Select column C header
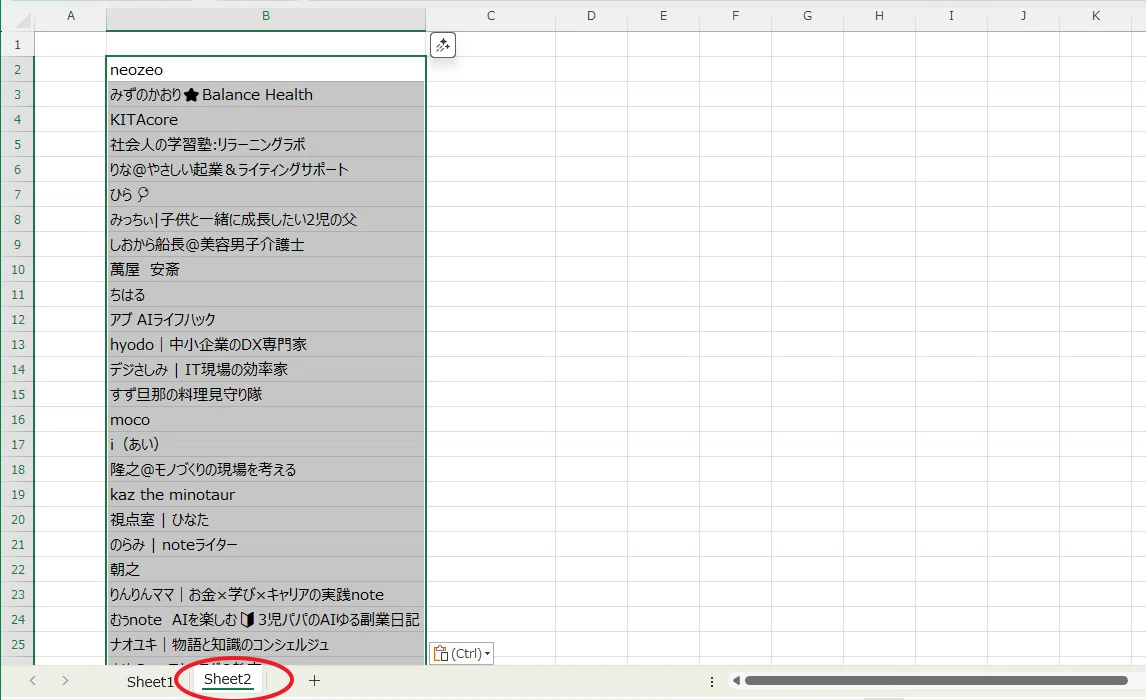Viewport: 1146px width, 700px height. [x=491, y=15]
